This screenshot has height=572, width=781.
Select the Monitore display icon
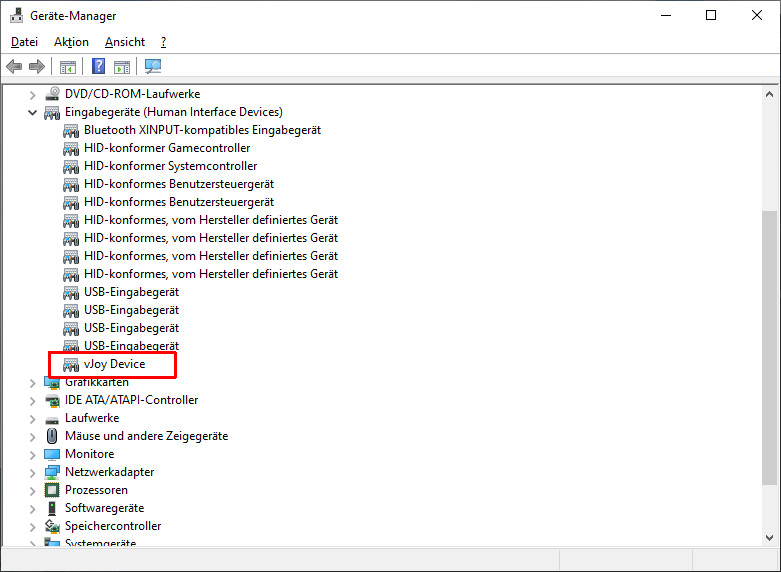(x=52, y=454)
